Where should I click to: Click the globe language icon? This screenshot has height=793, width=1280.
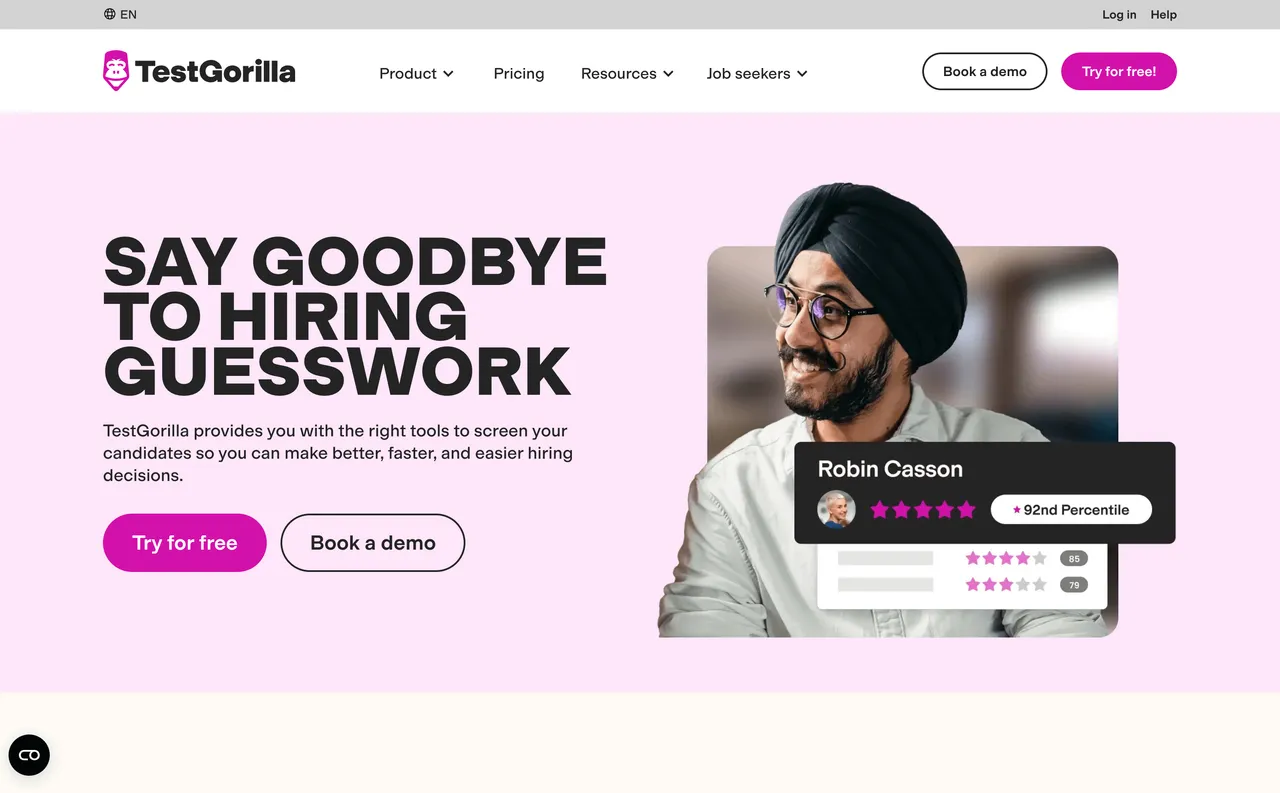[x=110, y=14]
